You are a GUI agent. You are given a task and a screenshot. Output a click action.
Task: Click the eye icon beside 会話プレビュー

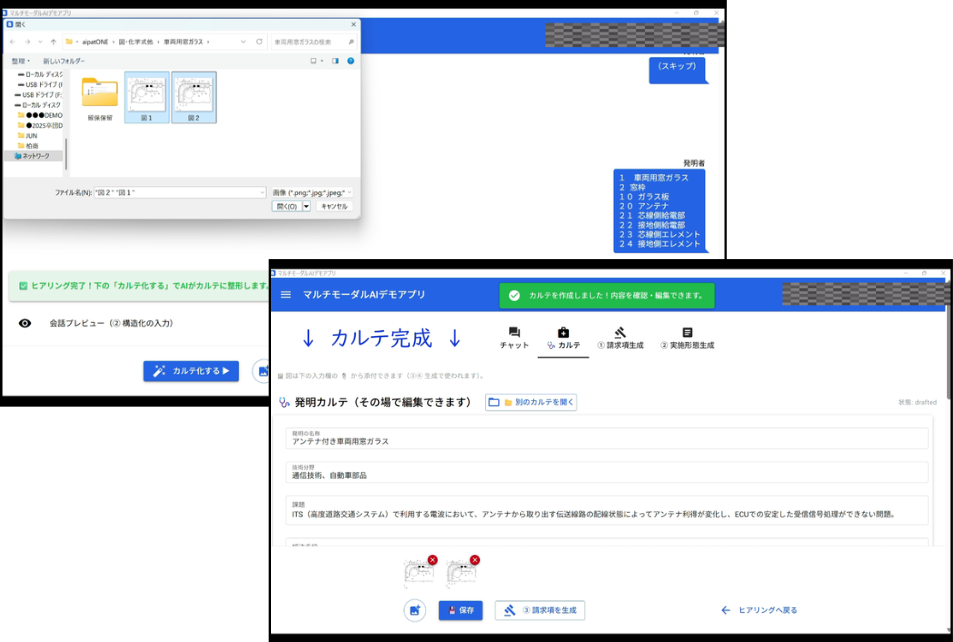coord(25,323)
